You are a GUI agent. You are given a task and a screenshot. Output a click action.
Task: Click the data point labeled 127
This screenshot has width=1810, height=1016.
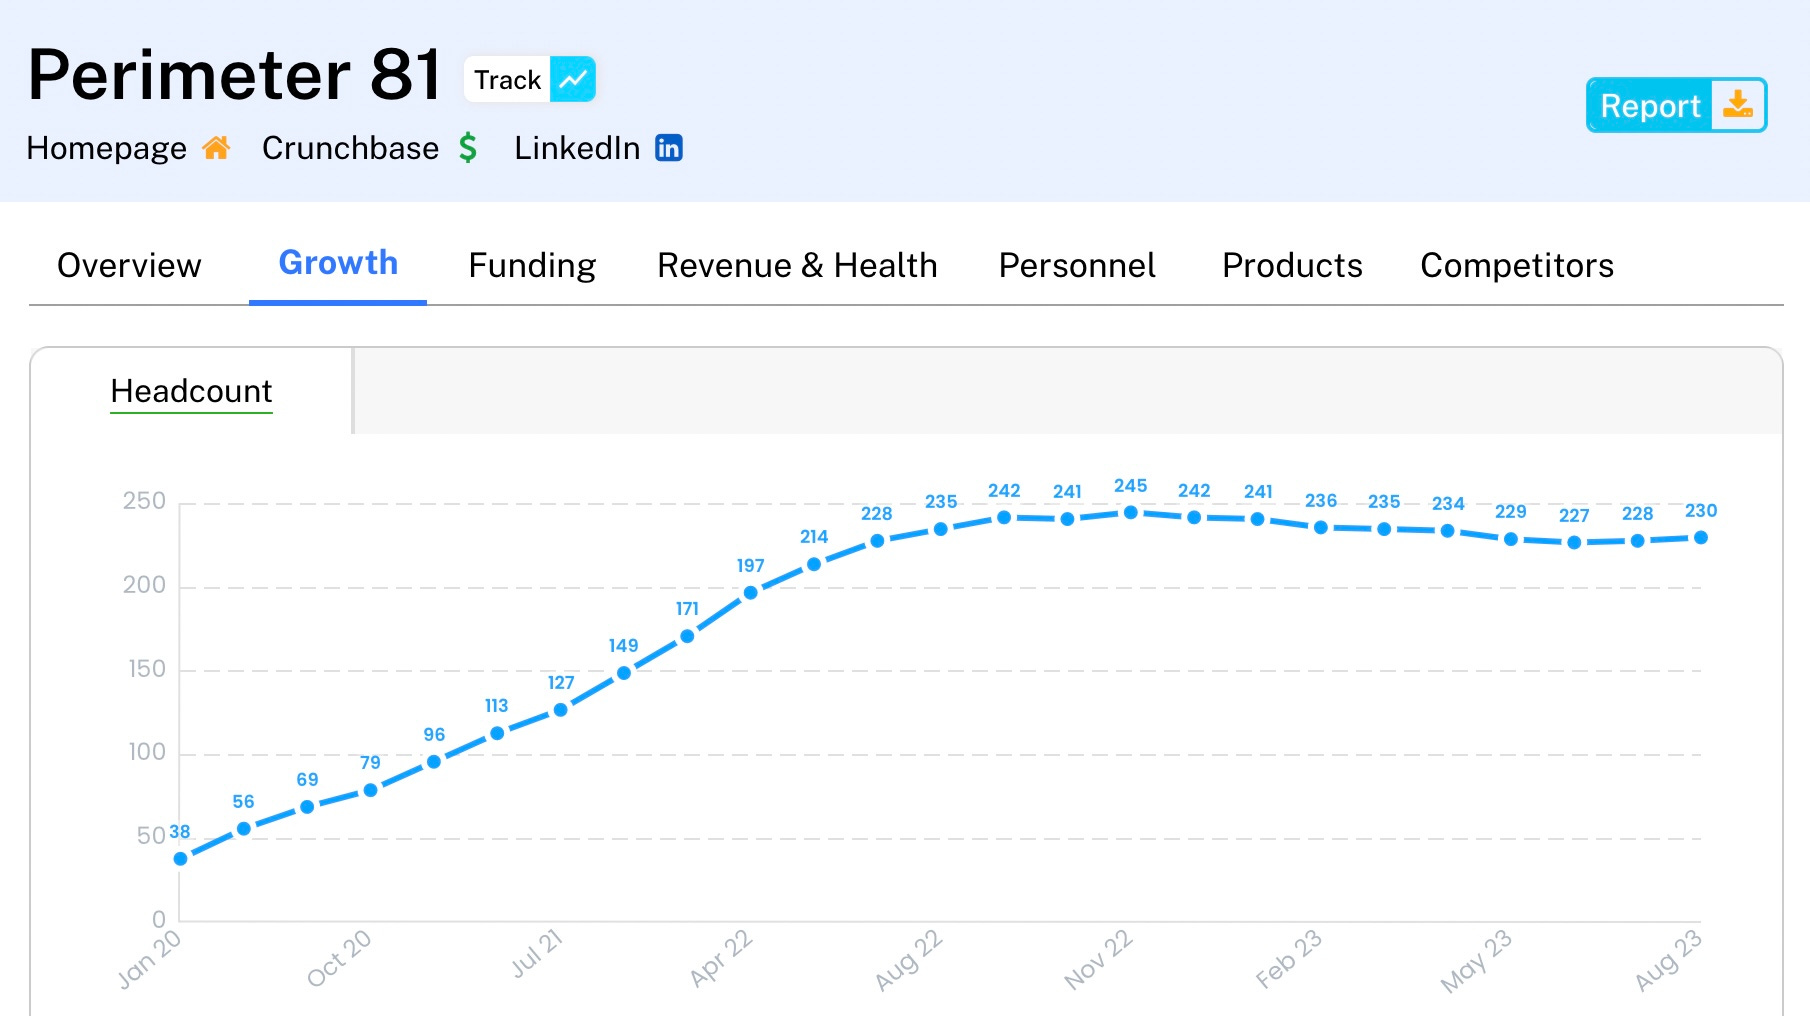[x=561, y=710]
